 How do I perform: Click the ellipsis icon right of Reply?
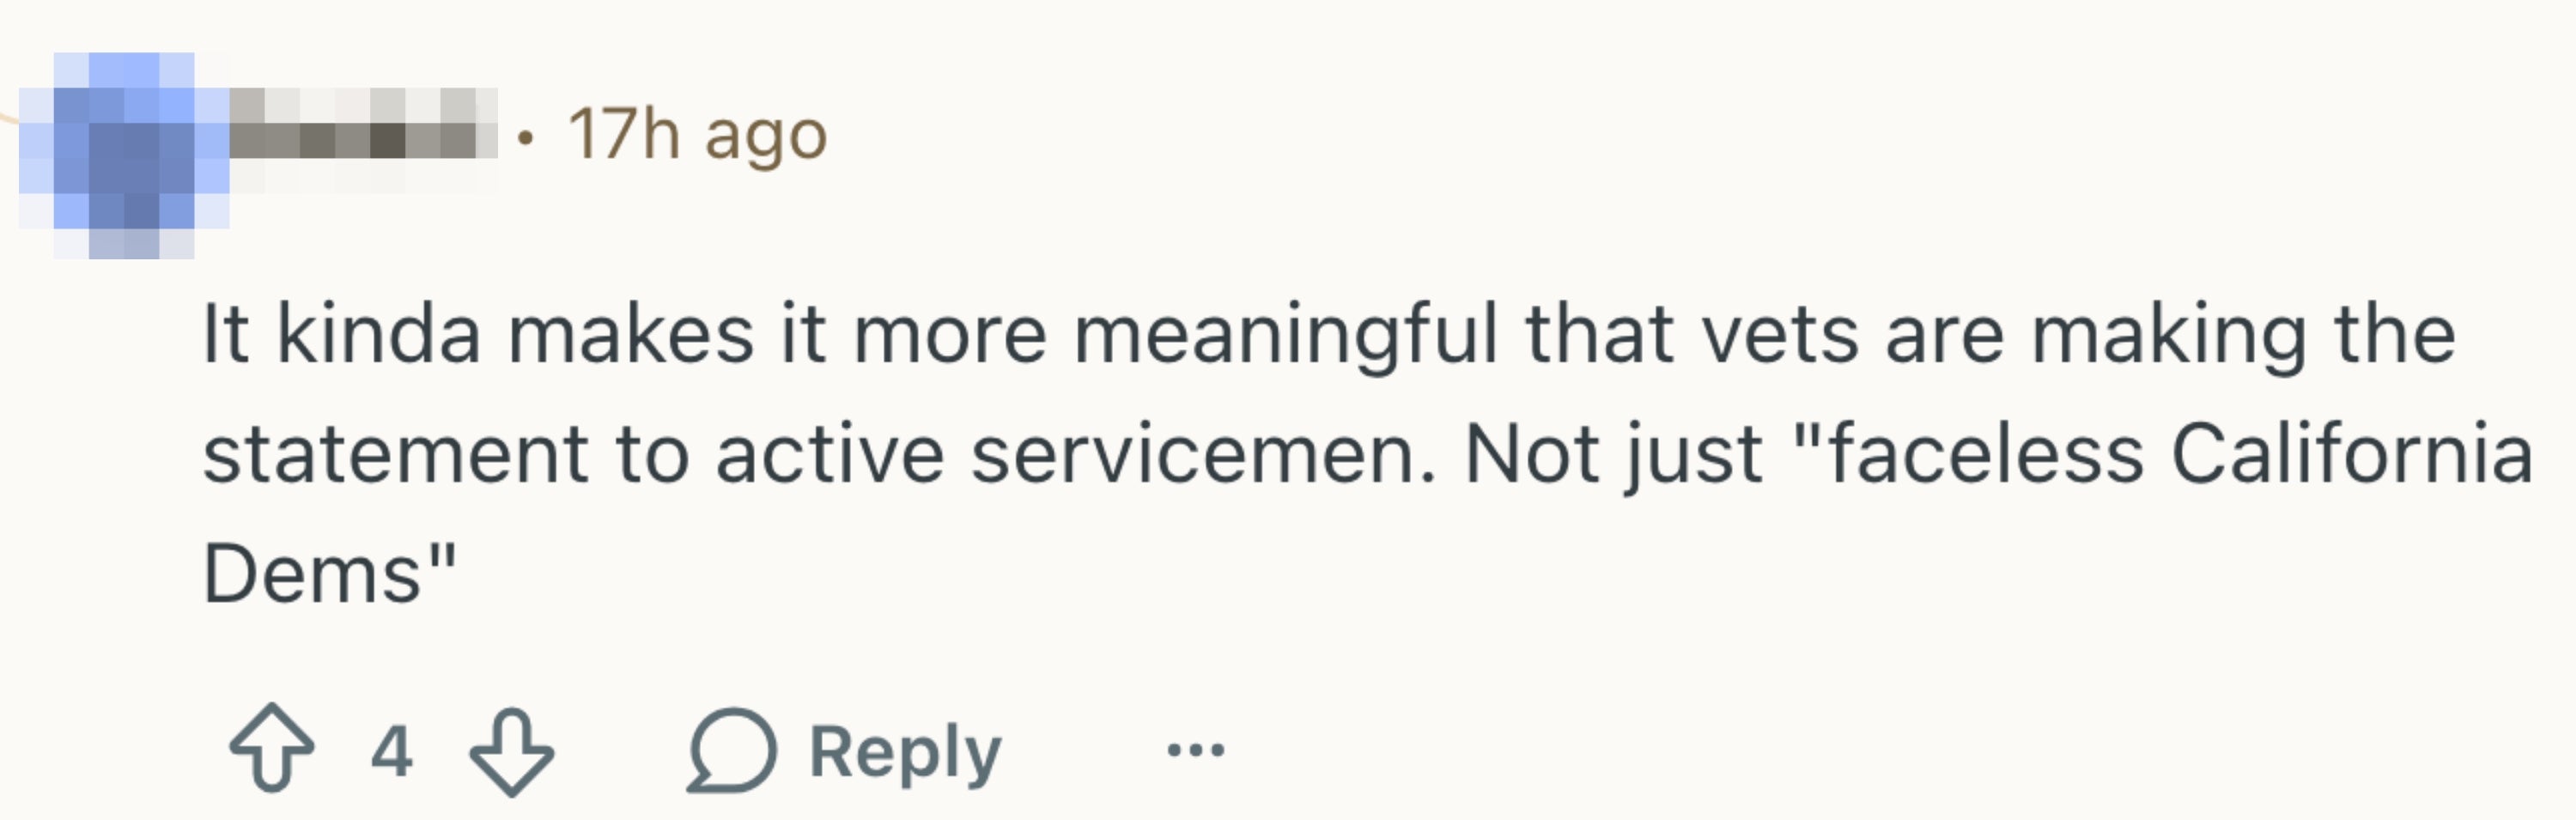coord(1195,749)
